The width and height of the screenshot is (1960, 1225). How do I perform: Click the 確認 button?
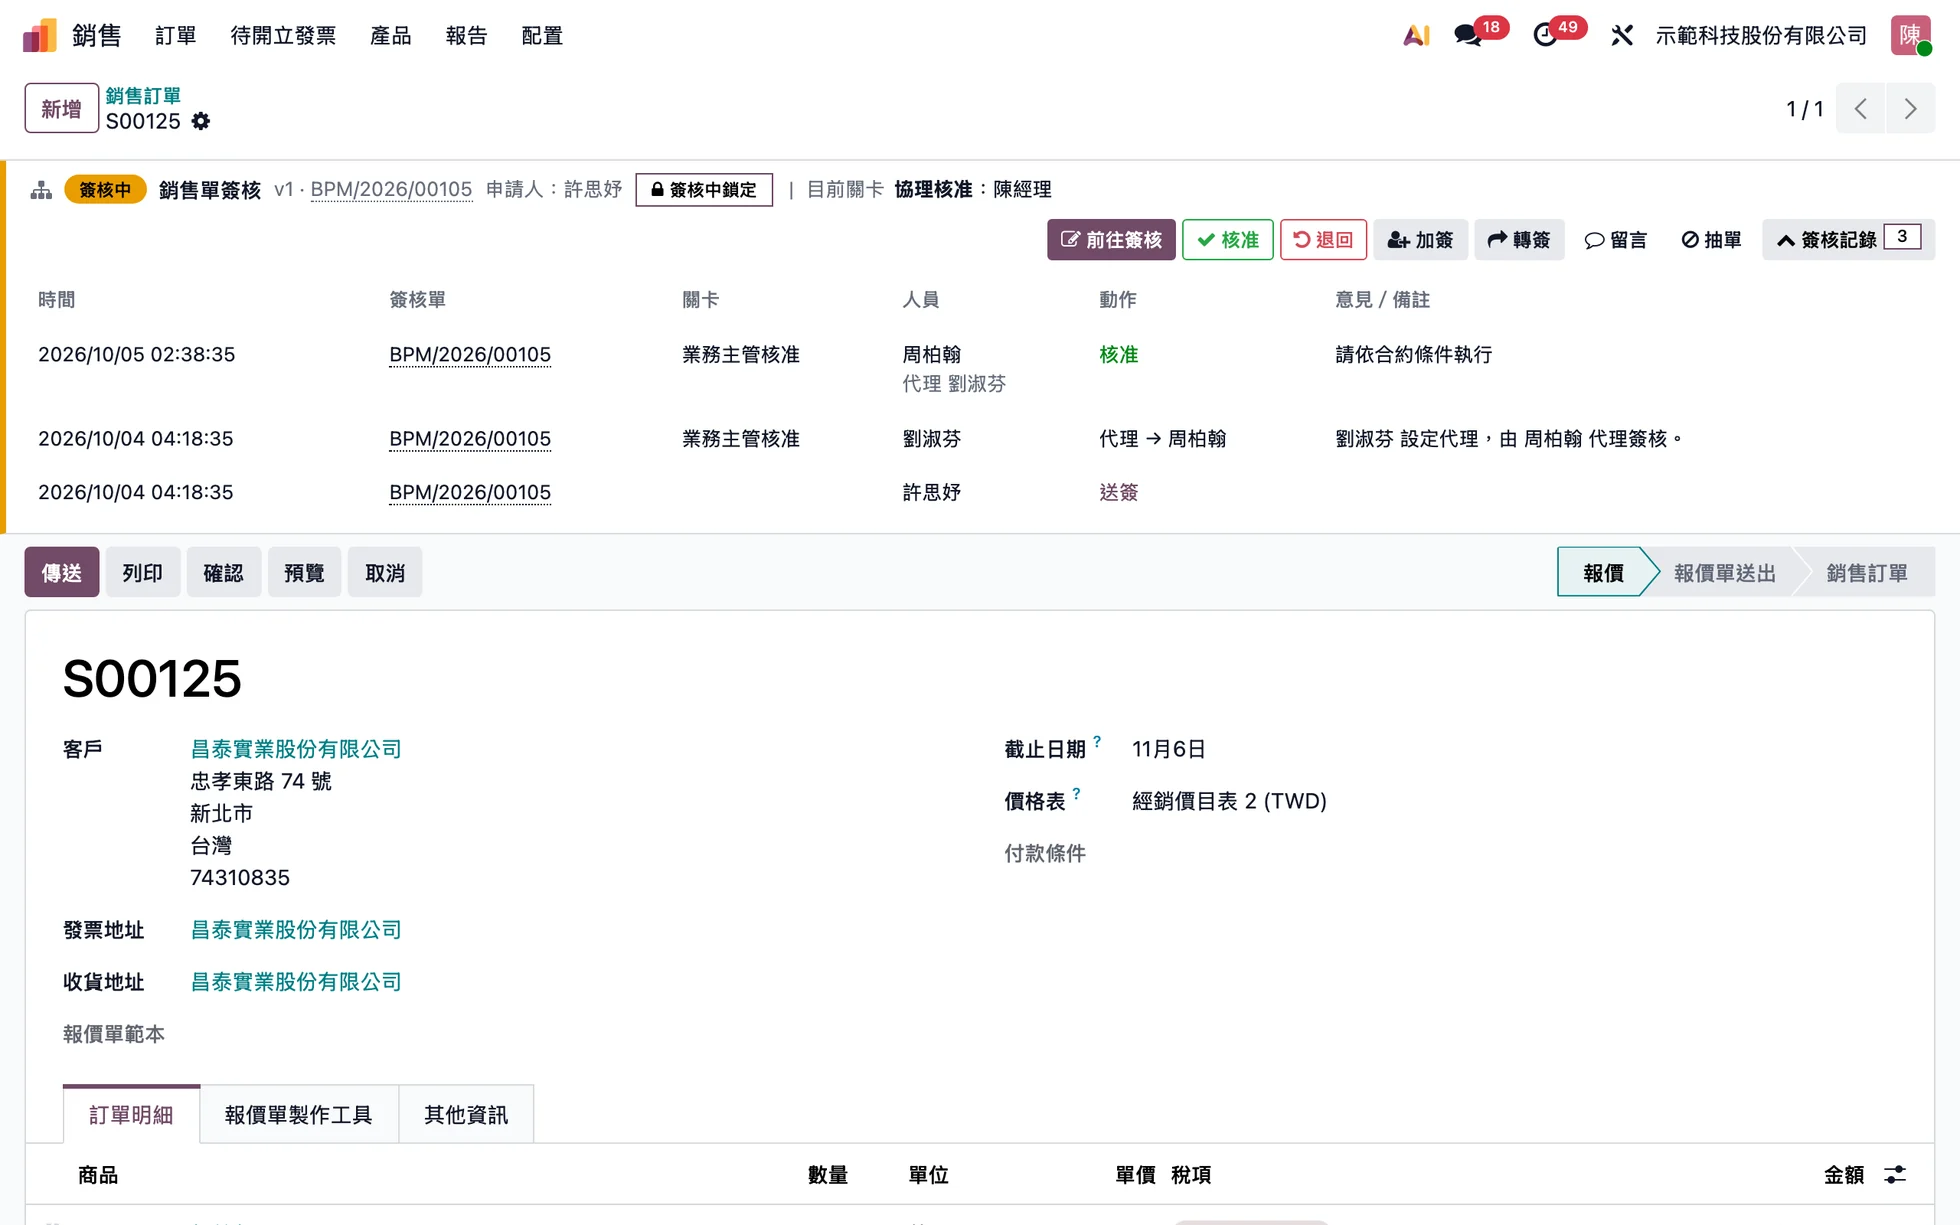(x=223, y=572)
